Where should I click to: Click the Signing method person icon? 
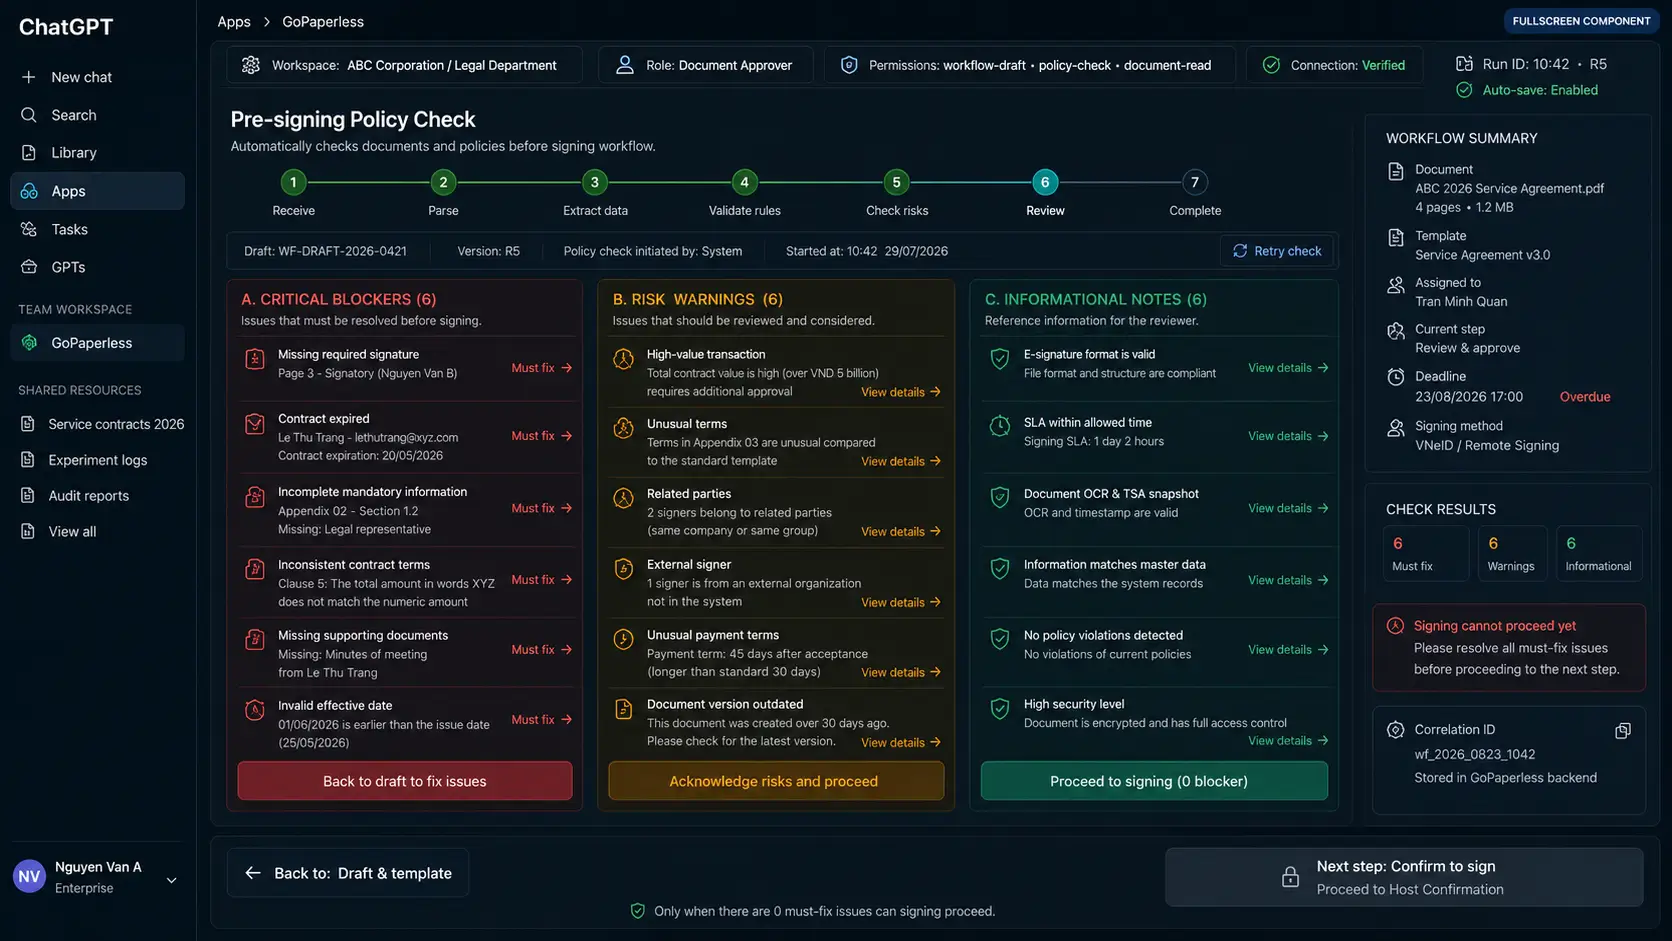click(x=1396, y=428)
